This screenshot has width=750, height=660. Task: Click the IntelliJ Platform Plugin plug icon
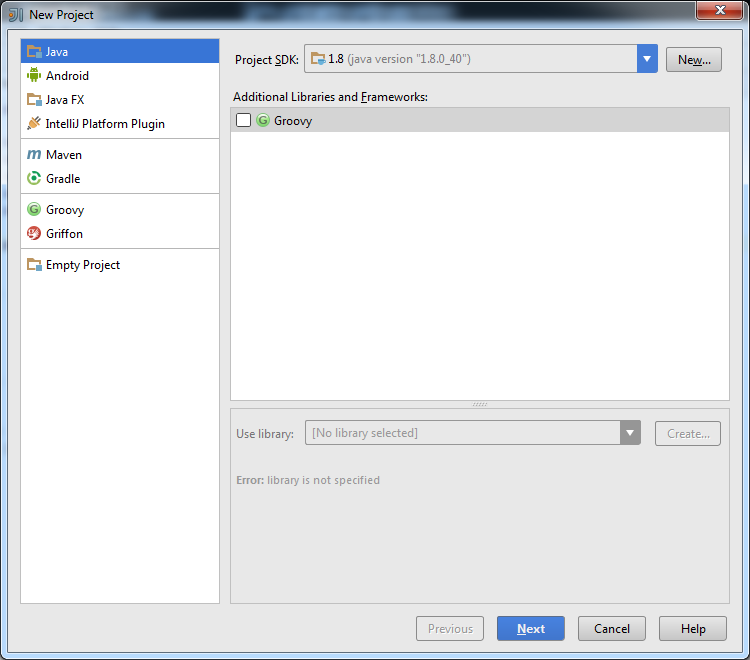(x=34, y=123)
